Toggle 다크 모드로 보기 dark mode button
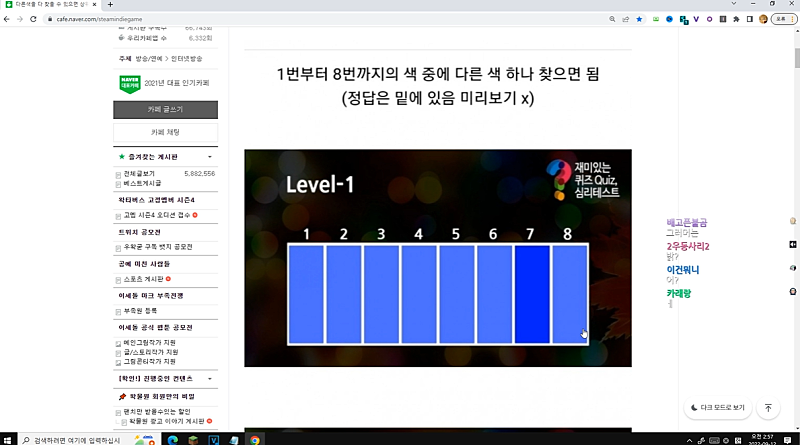The height and width of the screenshot is (445, 800). (717, 408)
